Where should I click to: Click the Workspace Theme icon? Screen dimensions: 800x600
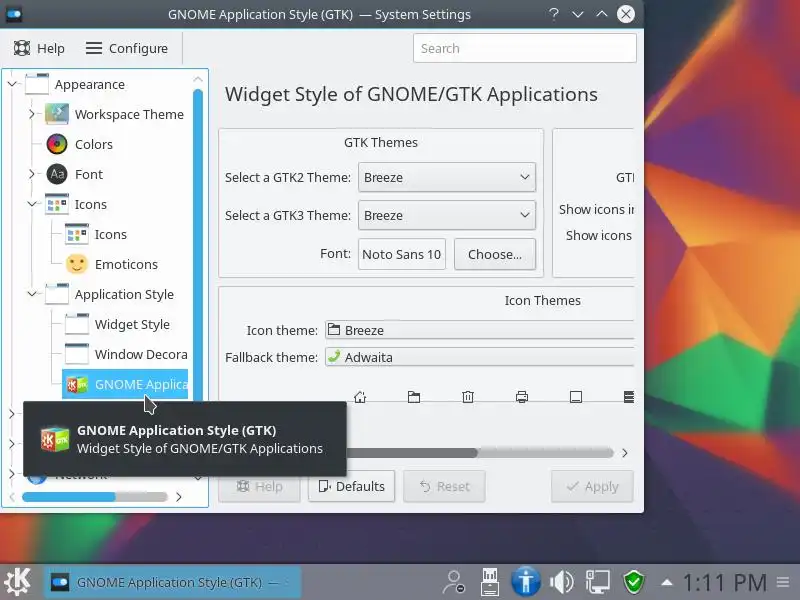click(x=57, y=114)
